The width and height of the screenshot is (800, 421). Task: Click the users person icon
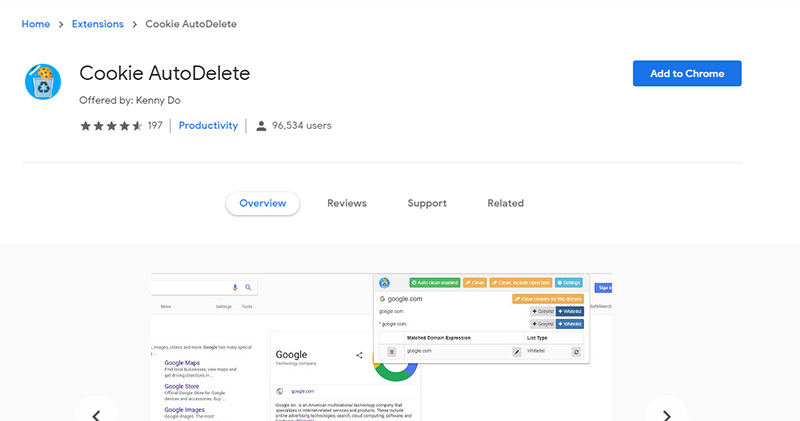[x=261, y=126]
